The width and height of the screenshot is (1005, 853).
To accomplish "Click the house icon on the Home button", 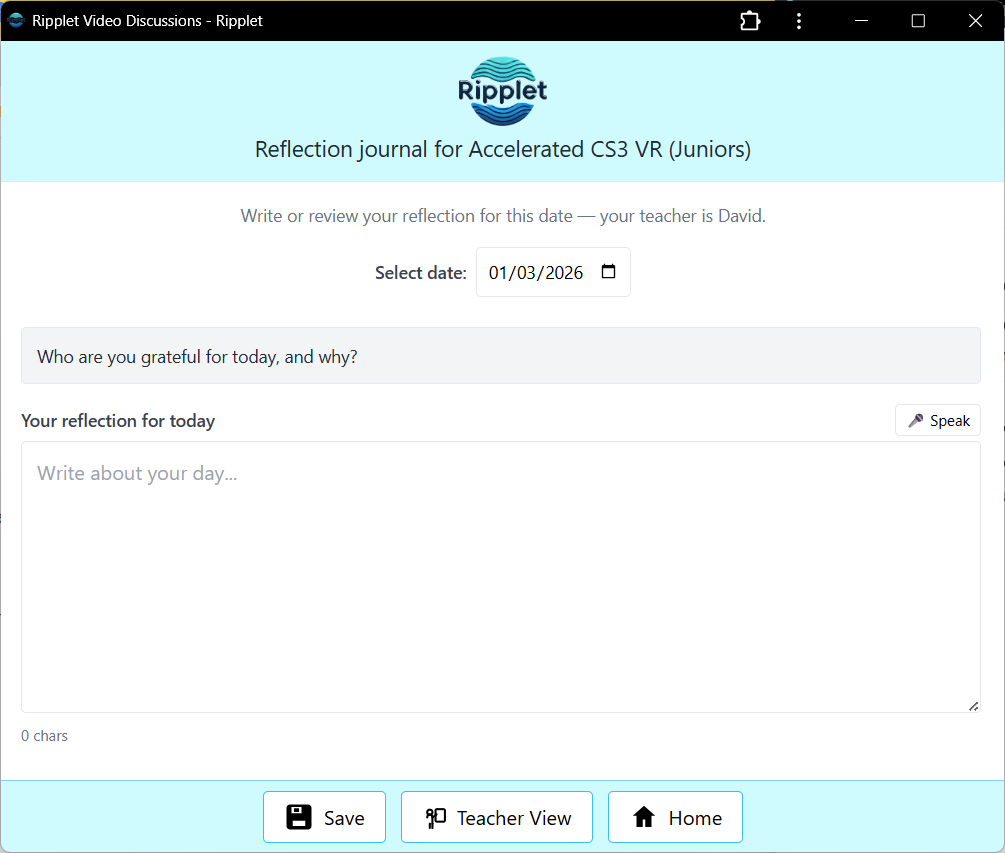I will coord(645,817).
